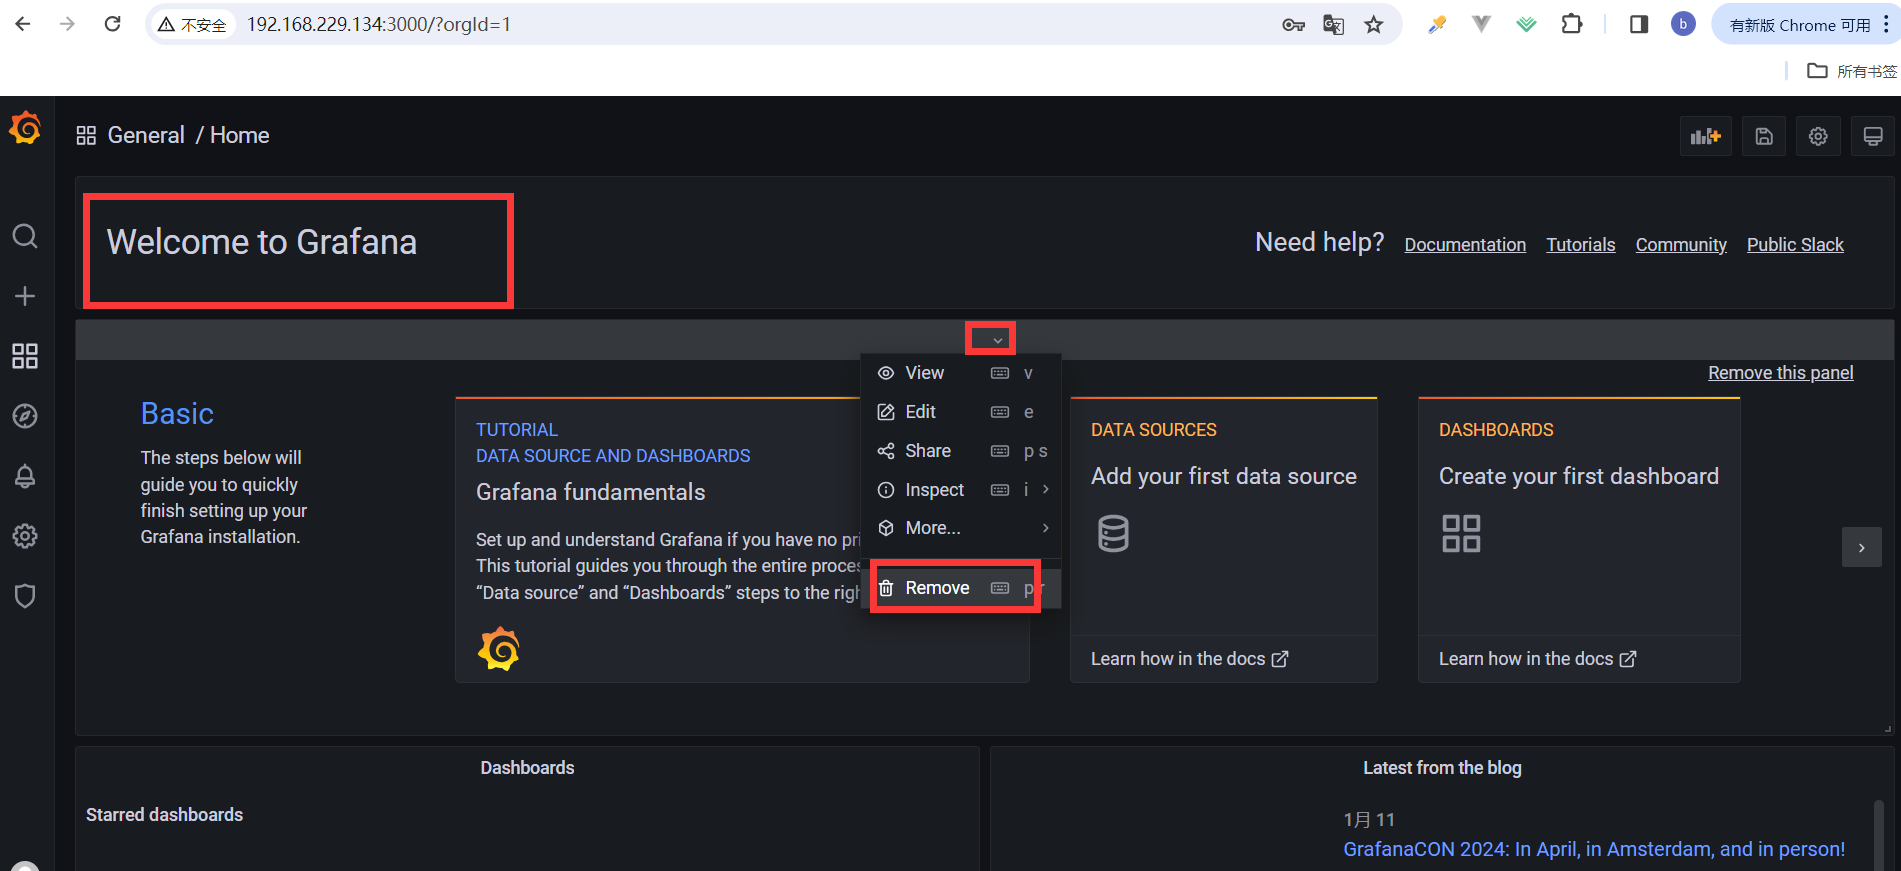This screenshot has height=871, width=1901.
Task: Click the Create plus icon in sidebar
Action: (x=25, y=296)
